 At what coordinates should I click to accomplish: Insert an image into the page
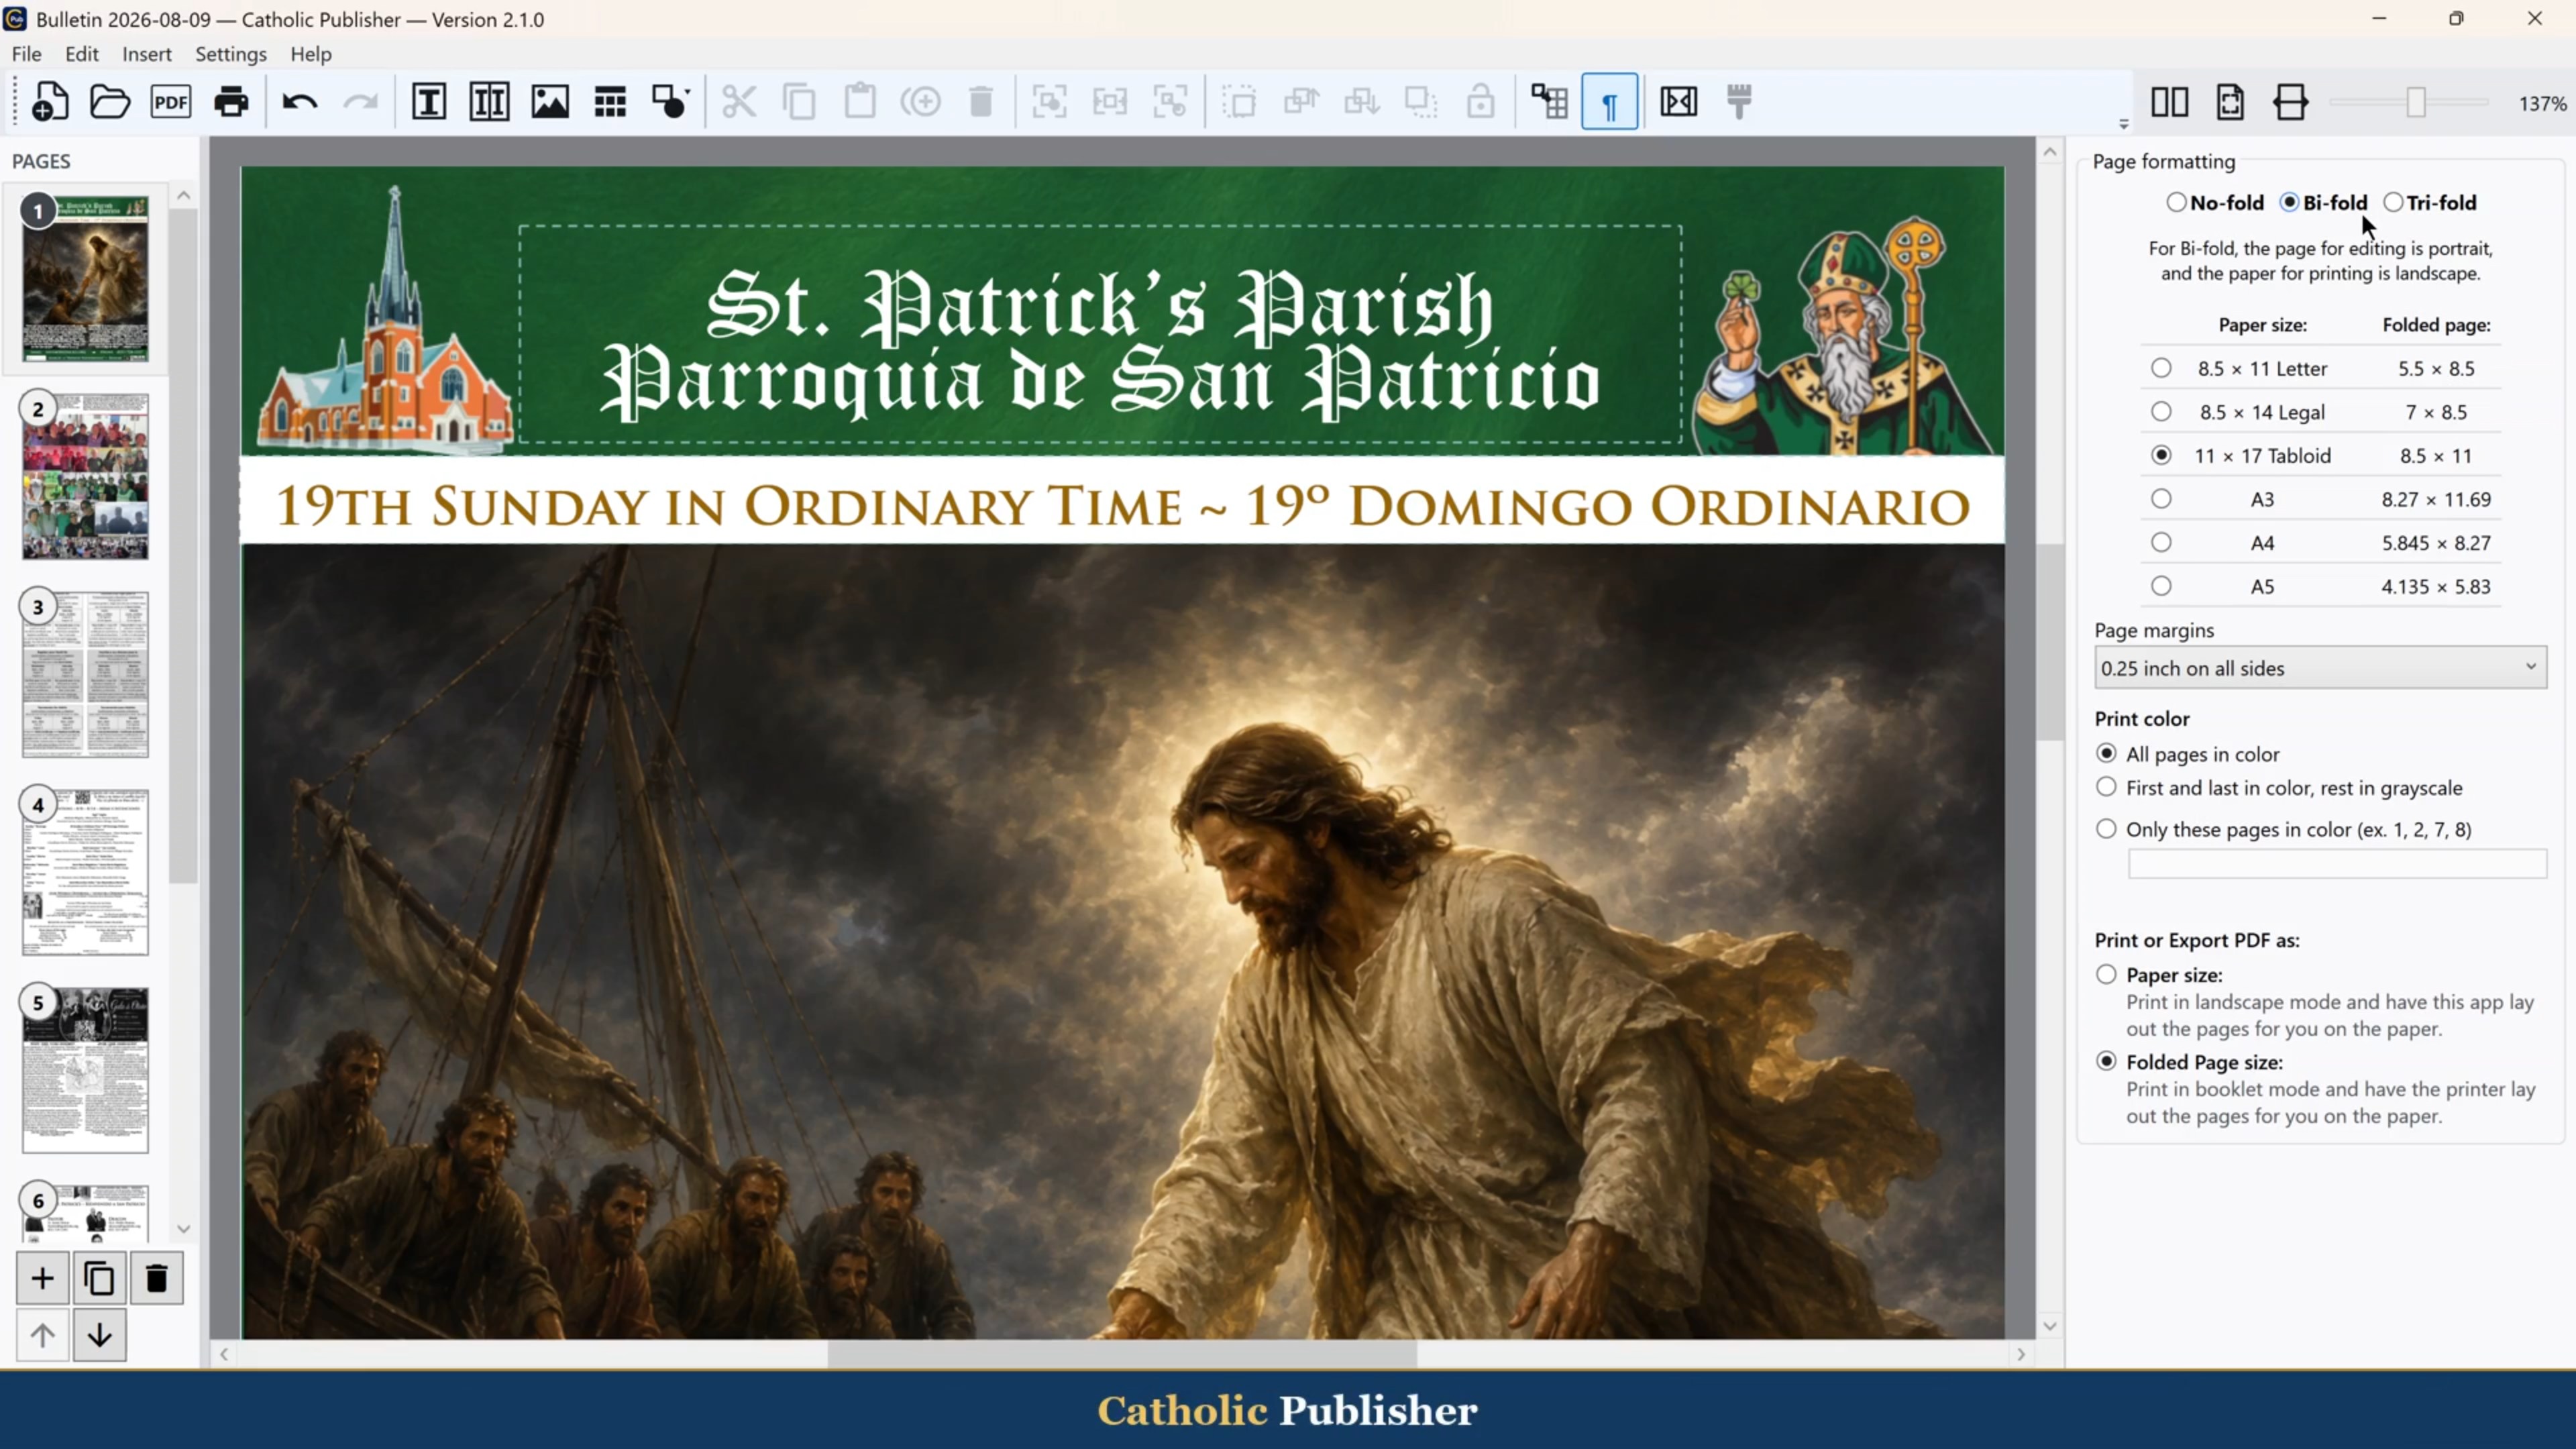pos(550,102)
